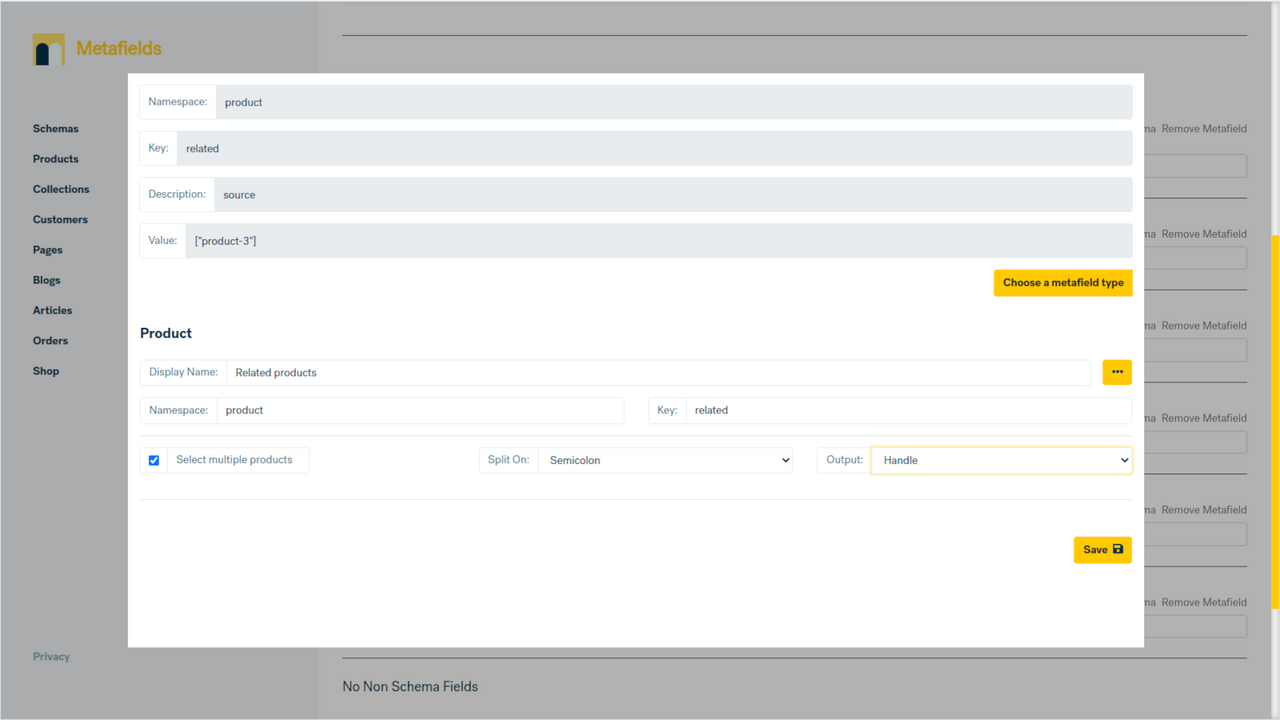Open the Split On dropdown showing Semicolon
The height and width of the screenshot is (720, 1280).
coord(665,460)
